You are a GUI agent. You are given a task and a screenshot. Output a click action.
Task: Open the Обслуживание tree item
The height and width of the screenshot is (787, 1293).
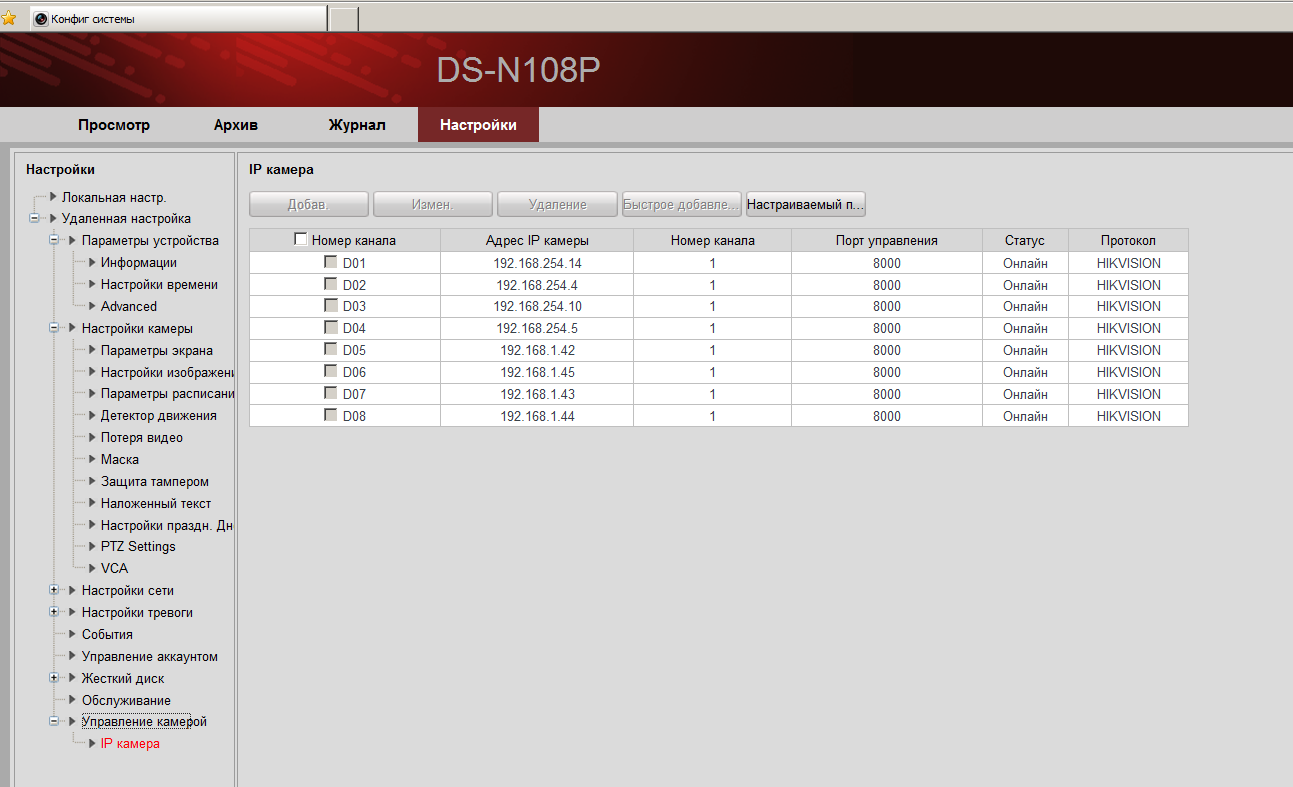pos(126,701)
